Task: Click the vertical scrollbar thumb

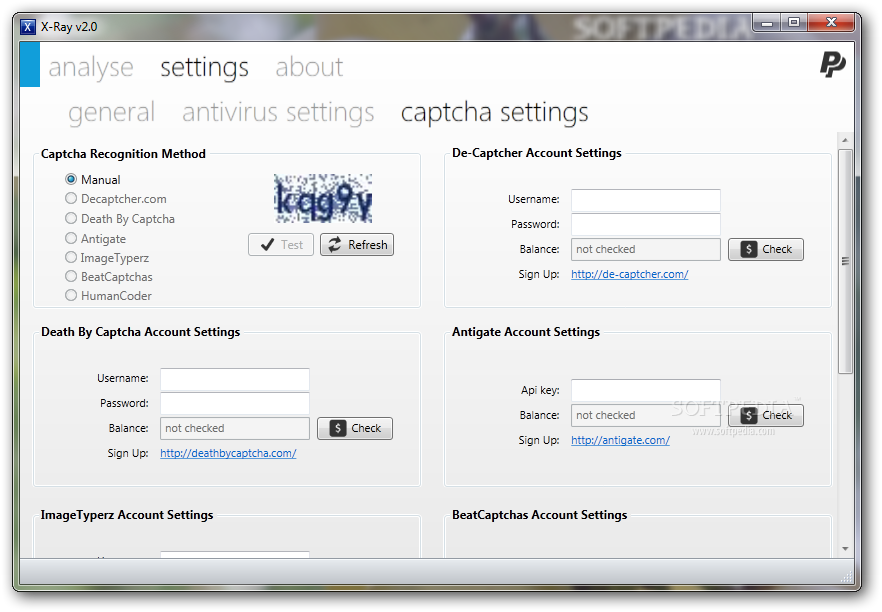Action: coord(845,261)
